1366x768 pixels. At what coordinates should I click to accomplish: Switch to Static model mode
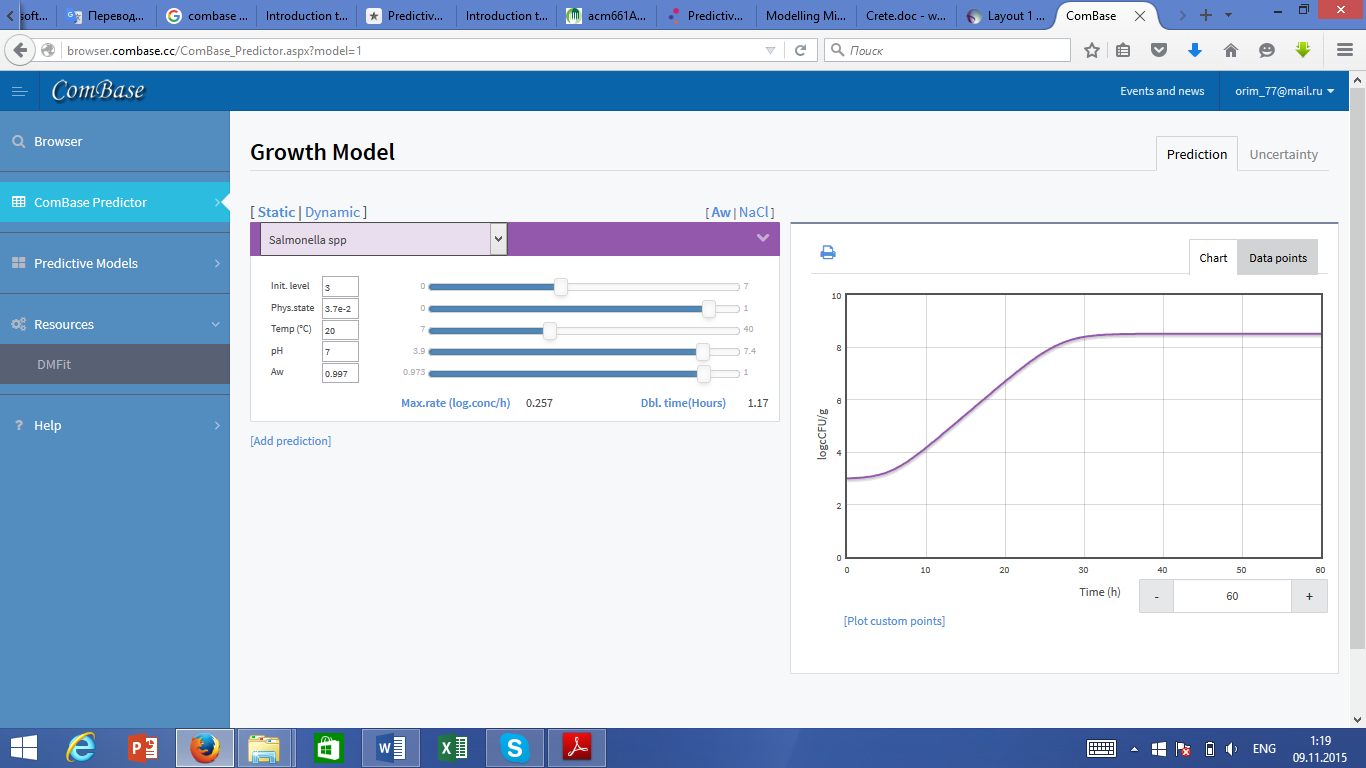point(276,212)
